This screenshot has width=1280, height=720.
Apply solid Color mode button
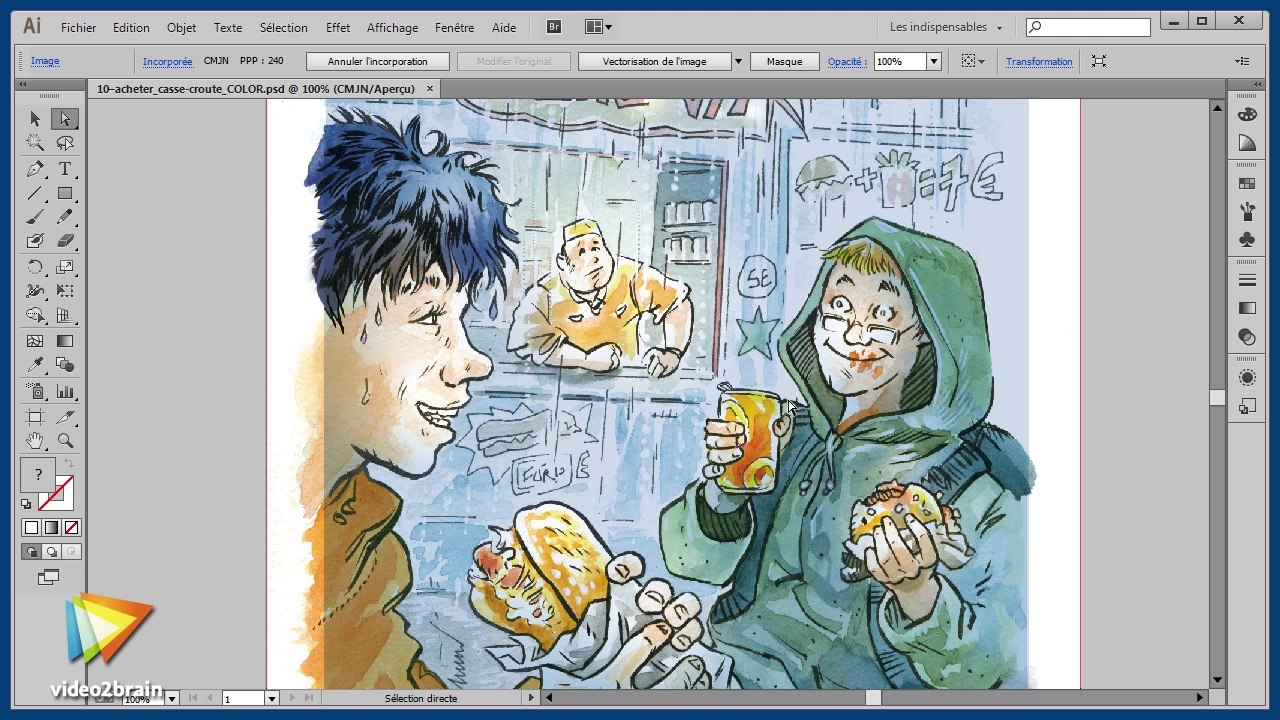click(31, 528)
